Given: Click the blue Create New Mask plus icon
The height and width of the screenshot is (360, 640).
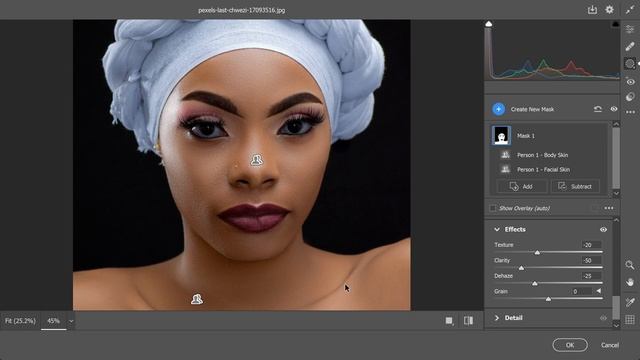Looking at the screenshot, I should click(x=498, y=109).
